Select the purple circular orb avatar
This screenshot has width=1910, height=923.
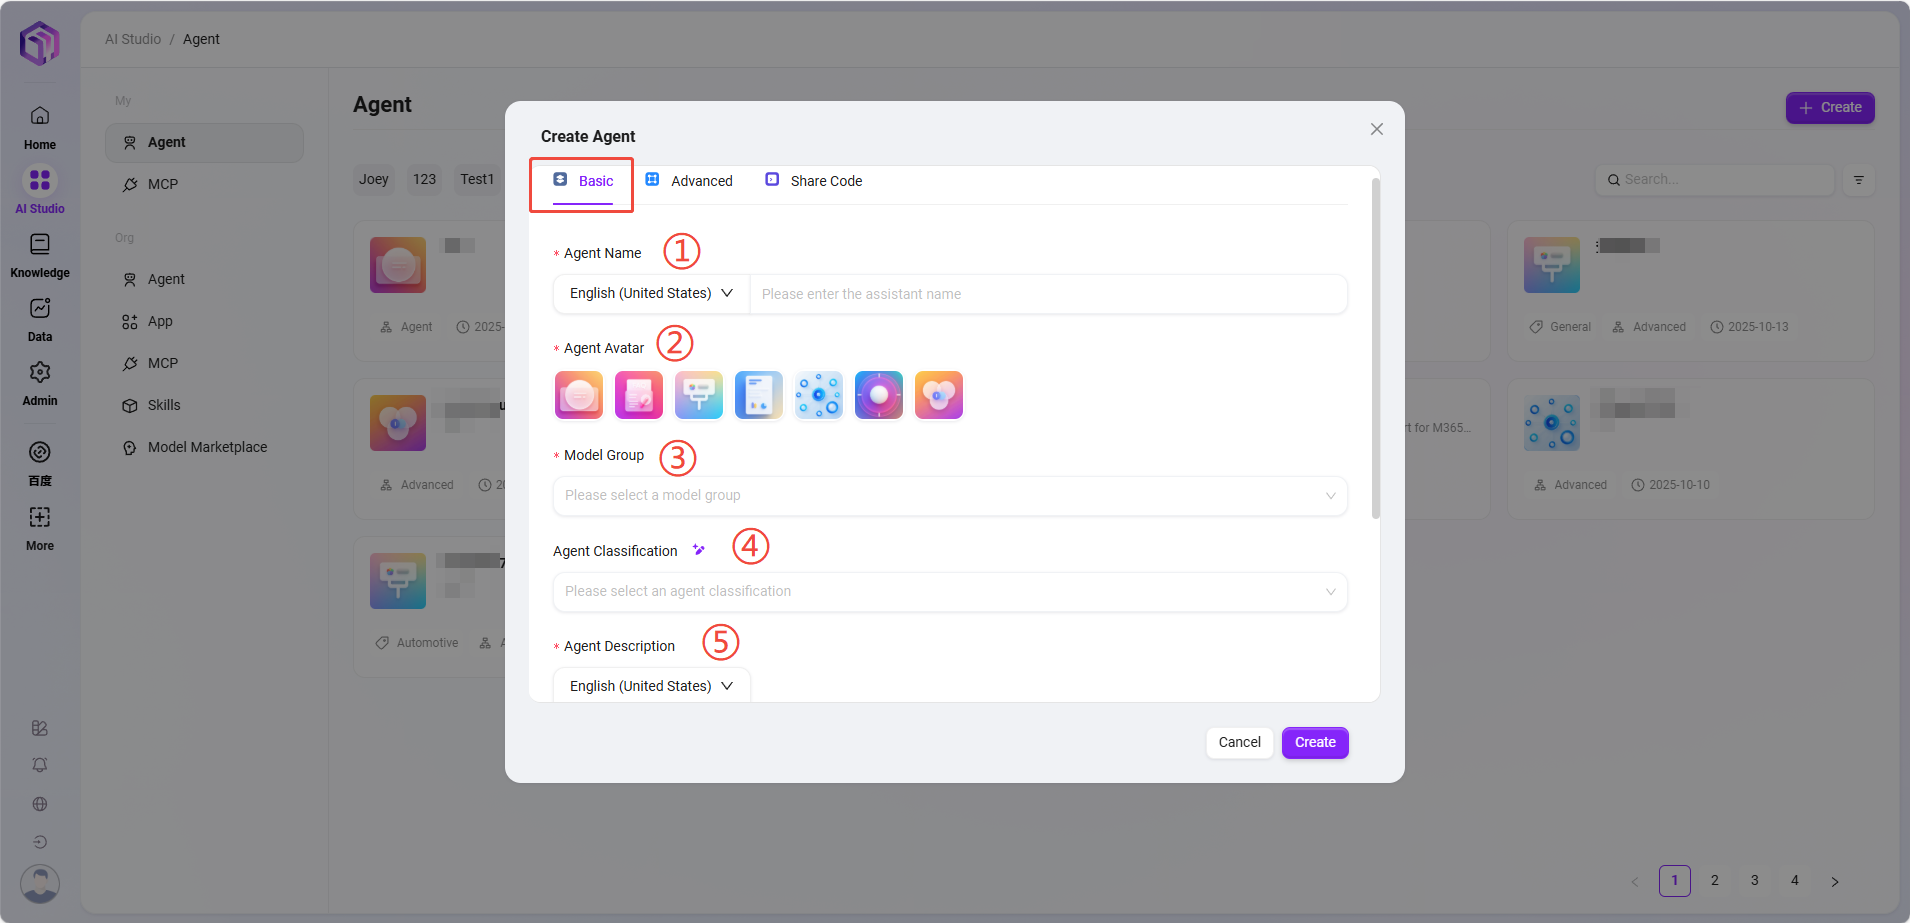[879, 395]
